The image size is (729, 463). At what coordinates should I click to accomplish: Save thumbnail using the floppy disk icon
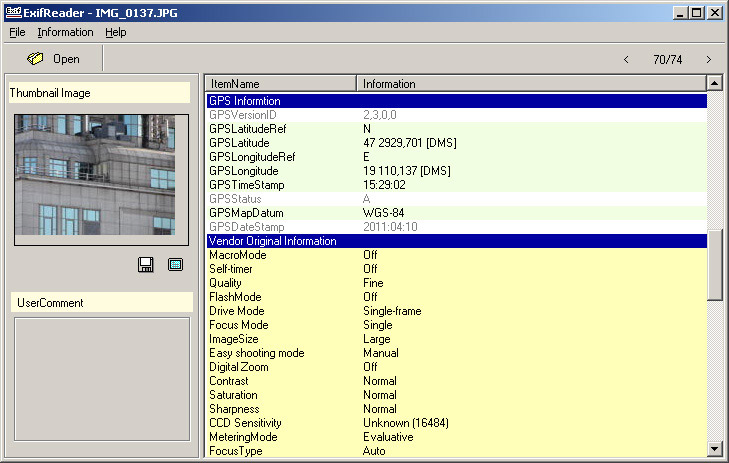point(146,265)
